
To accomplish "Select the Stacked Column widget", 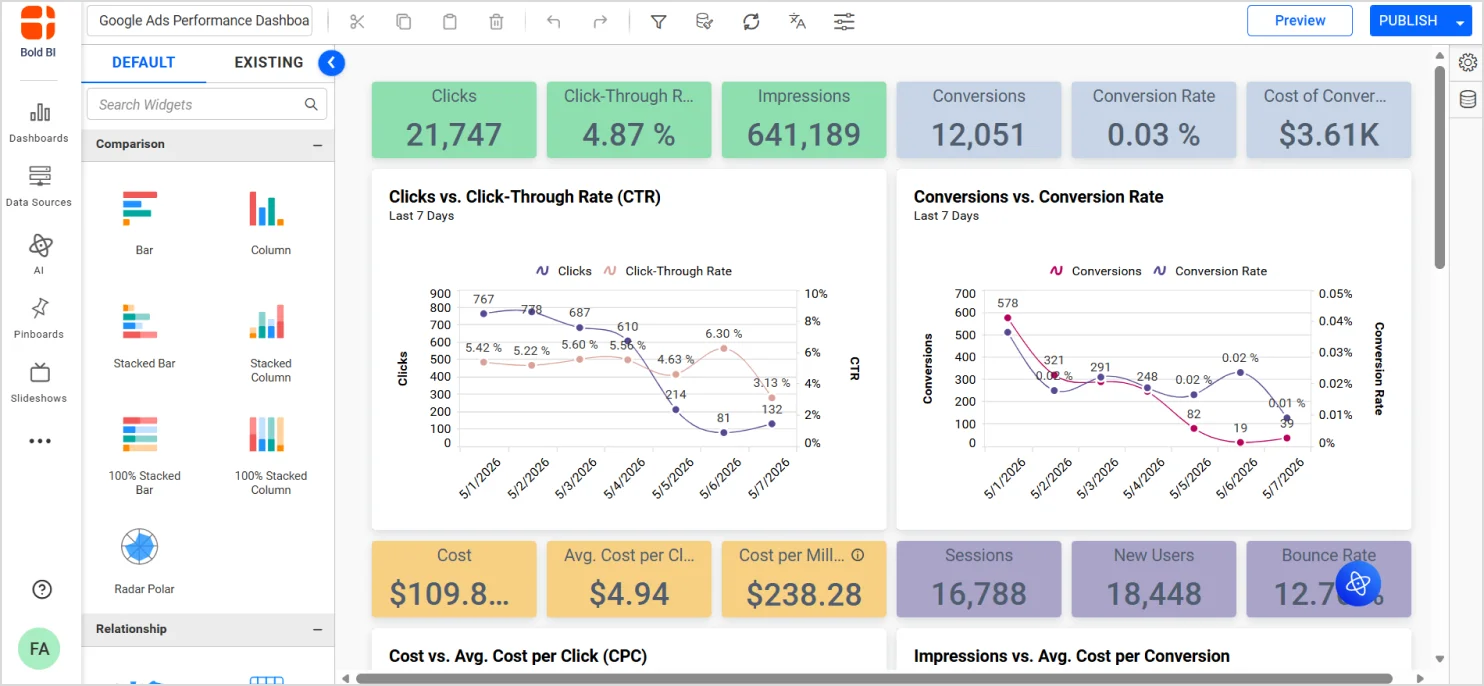I will pos(270,342).
